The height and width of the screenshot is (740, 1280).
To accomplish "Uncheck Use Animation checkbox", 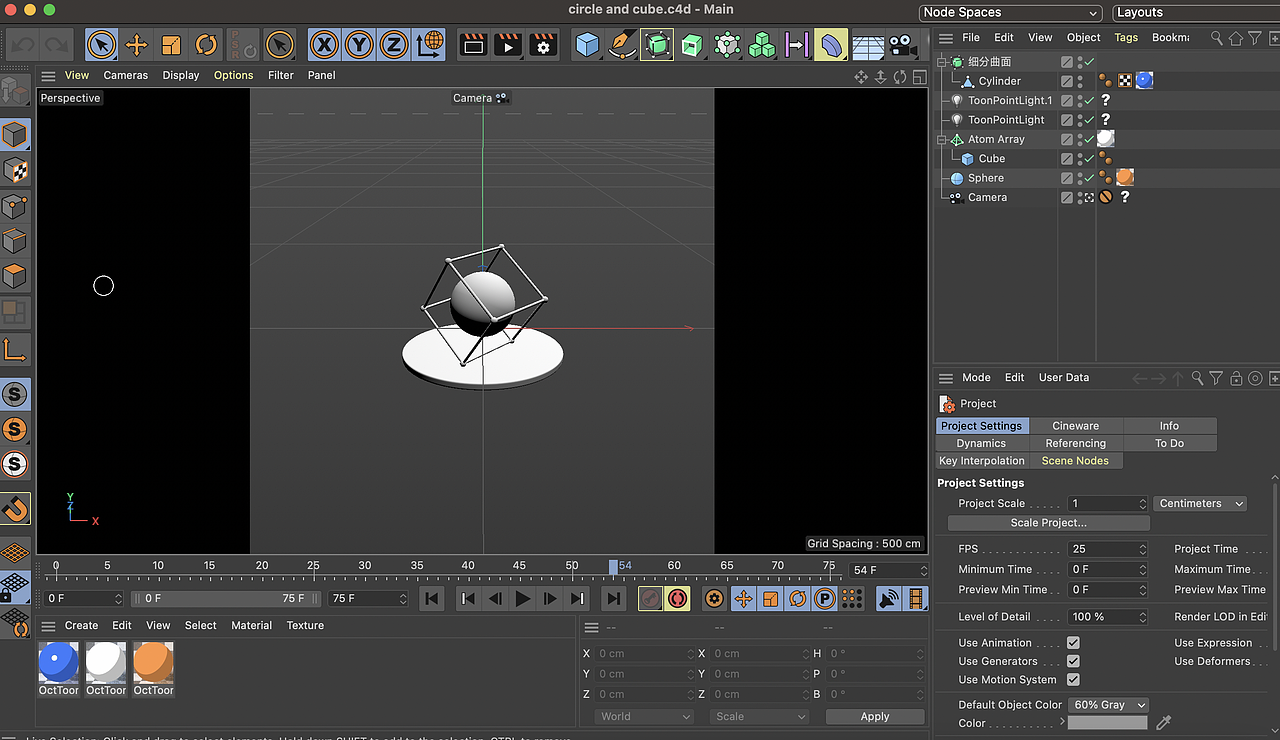I will 1073,643.
